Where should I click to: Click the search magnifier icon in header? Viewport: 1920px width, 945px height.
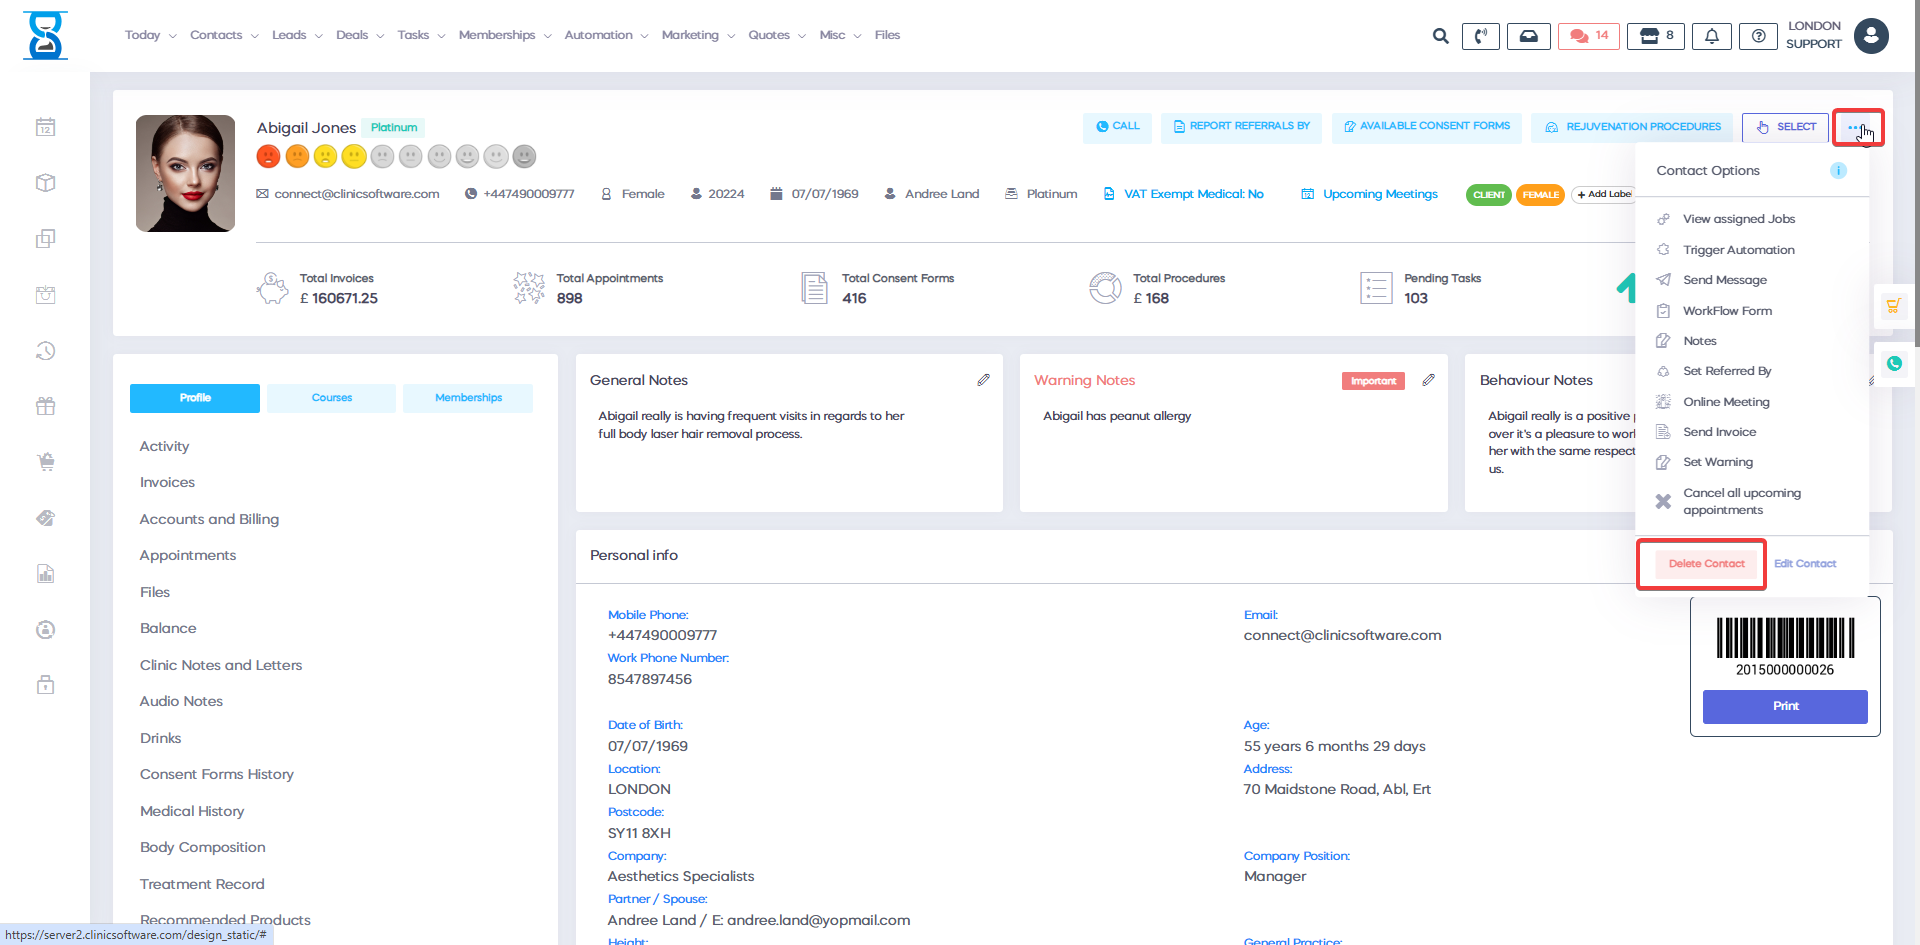point(1440,36)
